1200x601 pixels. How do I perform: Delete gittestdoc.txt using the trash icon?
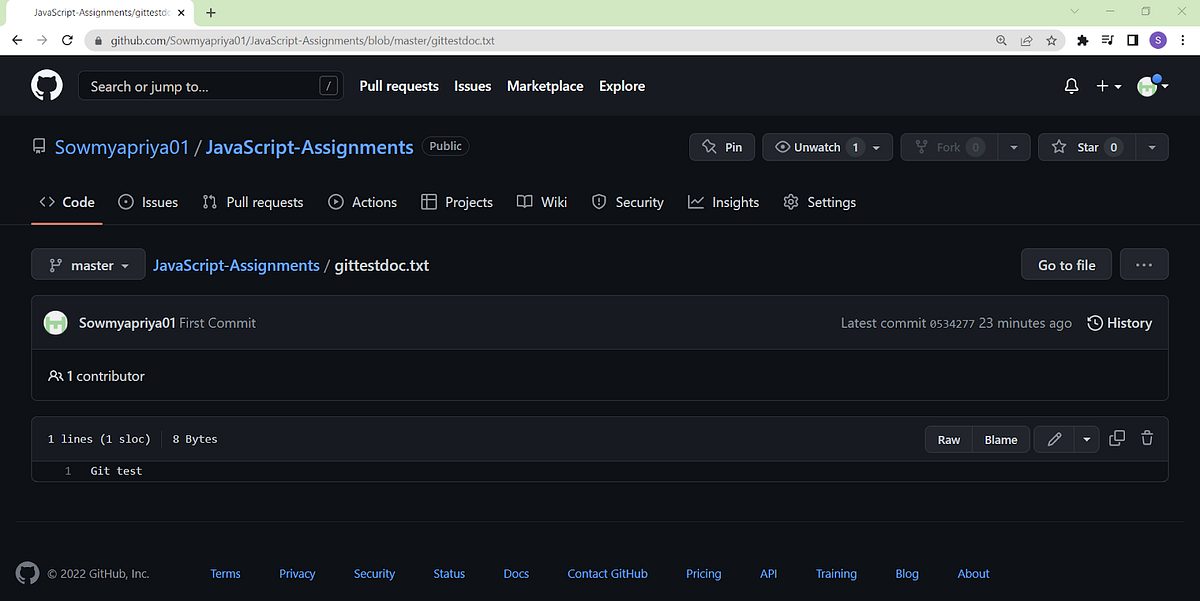click(1146, 438)
